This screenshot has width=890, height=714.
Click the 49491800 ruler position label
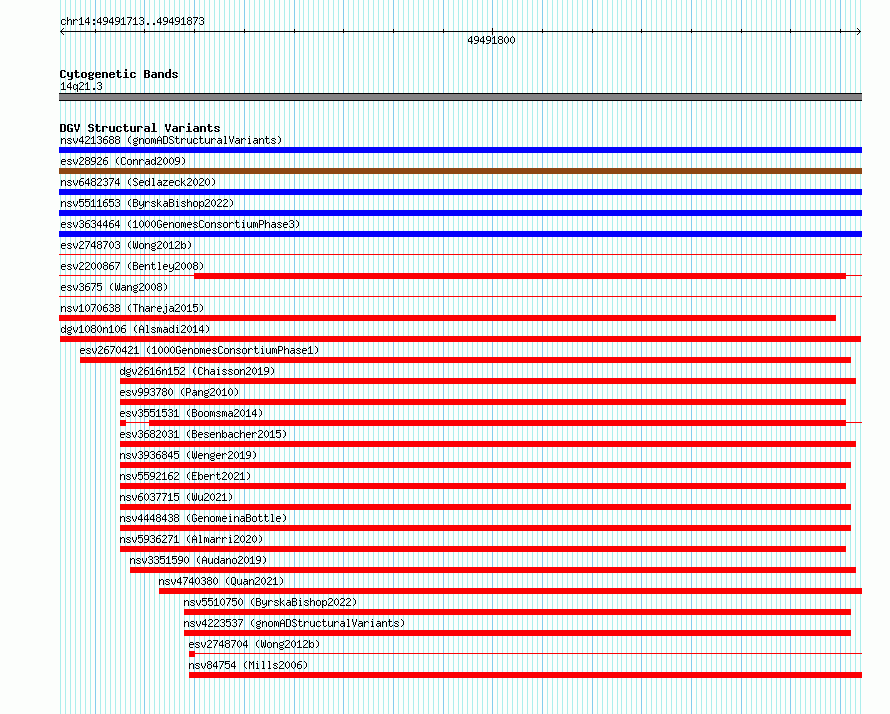491,40
